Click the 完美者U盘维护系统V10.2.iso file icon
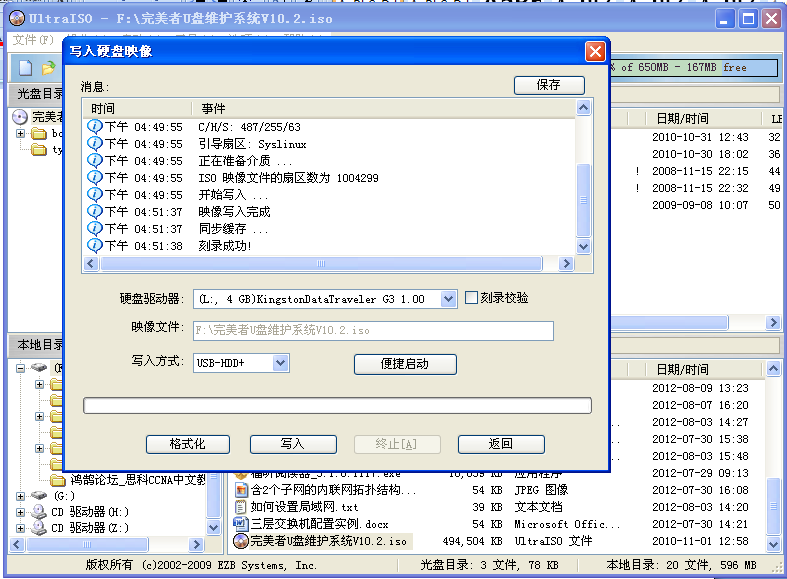Image resolution: width=787 pixels, height=579 pixels. (241, 540)
